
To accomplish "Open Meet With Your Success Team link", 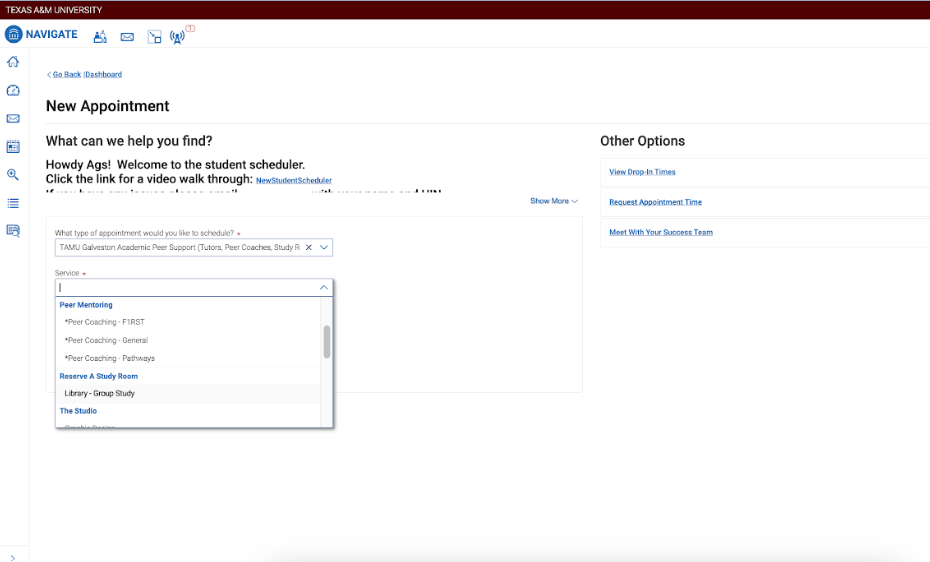I will pos(661,232).
